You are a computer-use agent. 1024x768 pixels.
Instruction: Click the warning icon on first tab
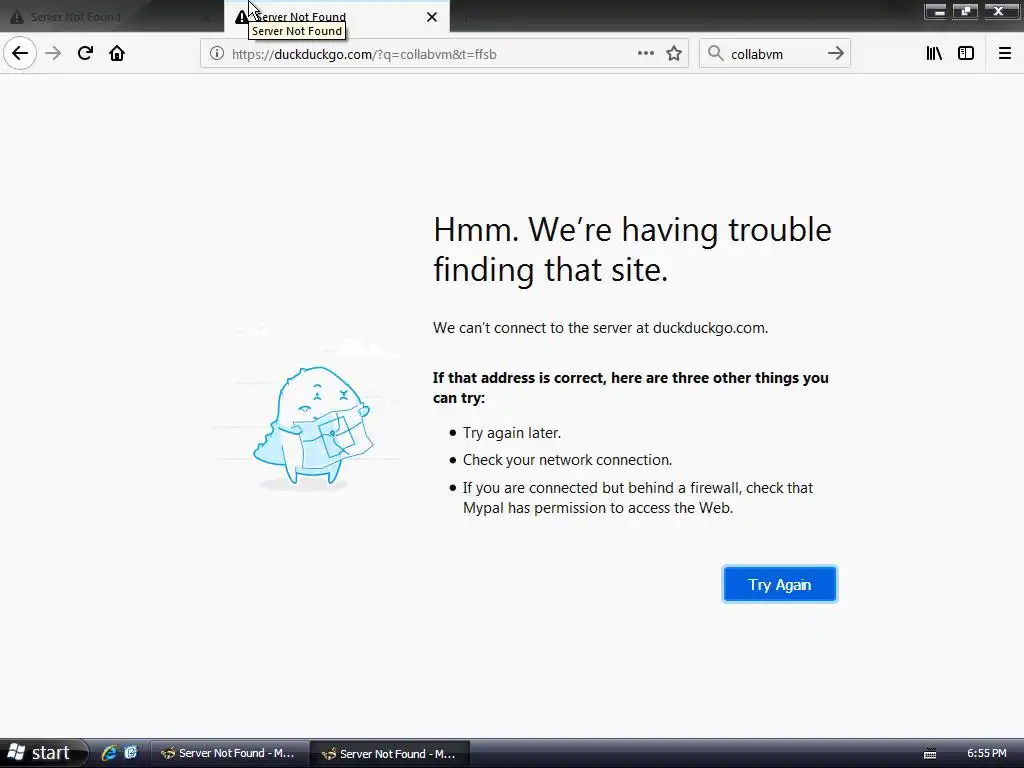click(x=17, y=17)
